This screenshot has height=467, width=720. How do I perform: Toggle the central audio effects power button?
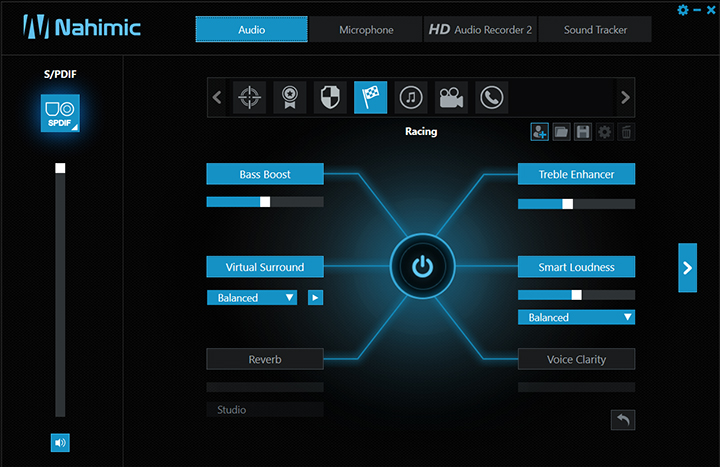422,266
